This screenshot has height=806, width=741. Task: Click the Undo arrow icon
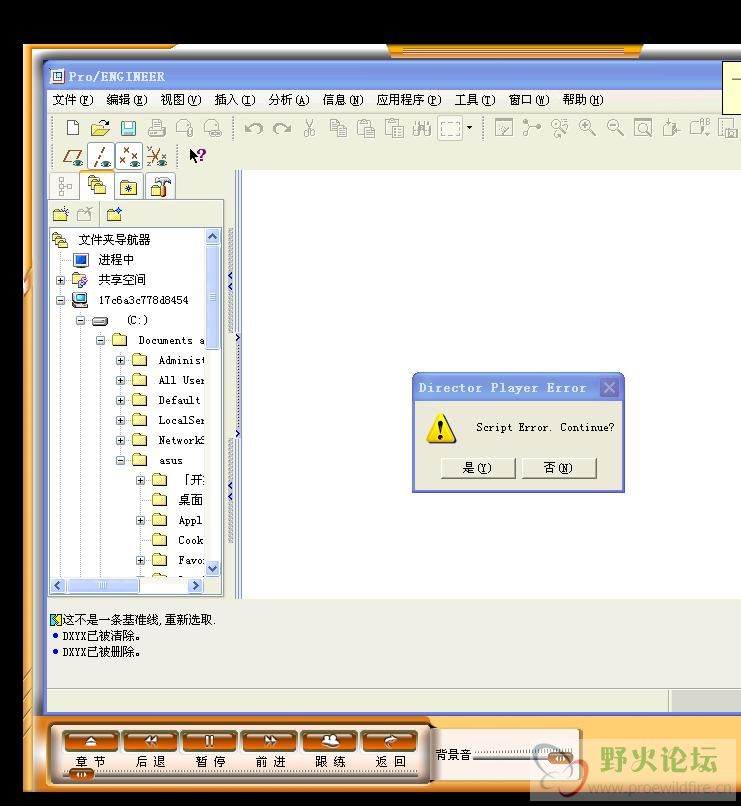click(254, 128)
